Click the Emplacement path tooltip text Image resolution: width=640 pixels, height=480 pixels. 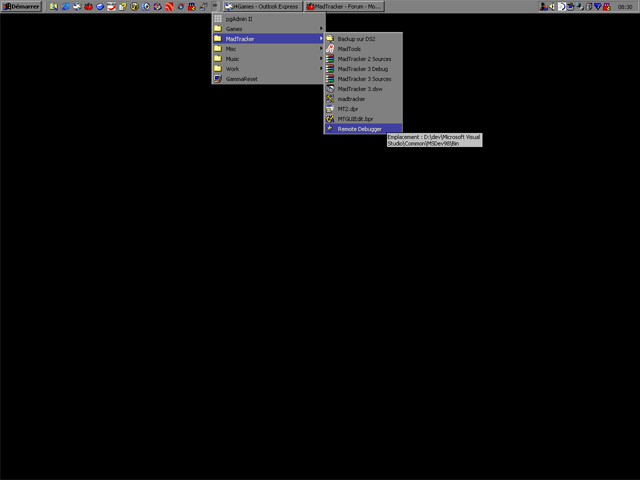click(x=434, y=140)
